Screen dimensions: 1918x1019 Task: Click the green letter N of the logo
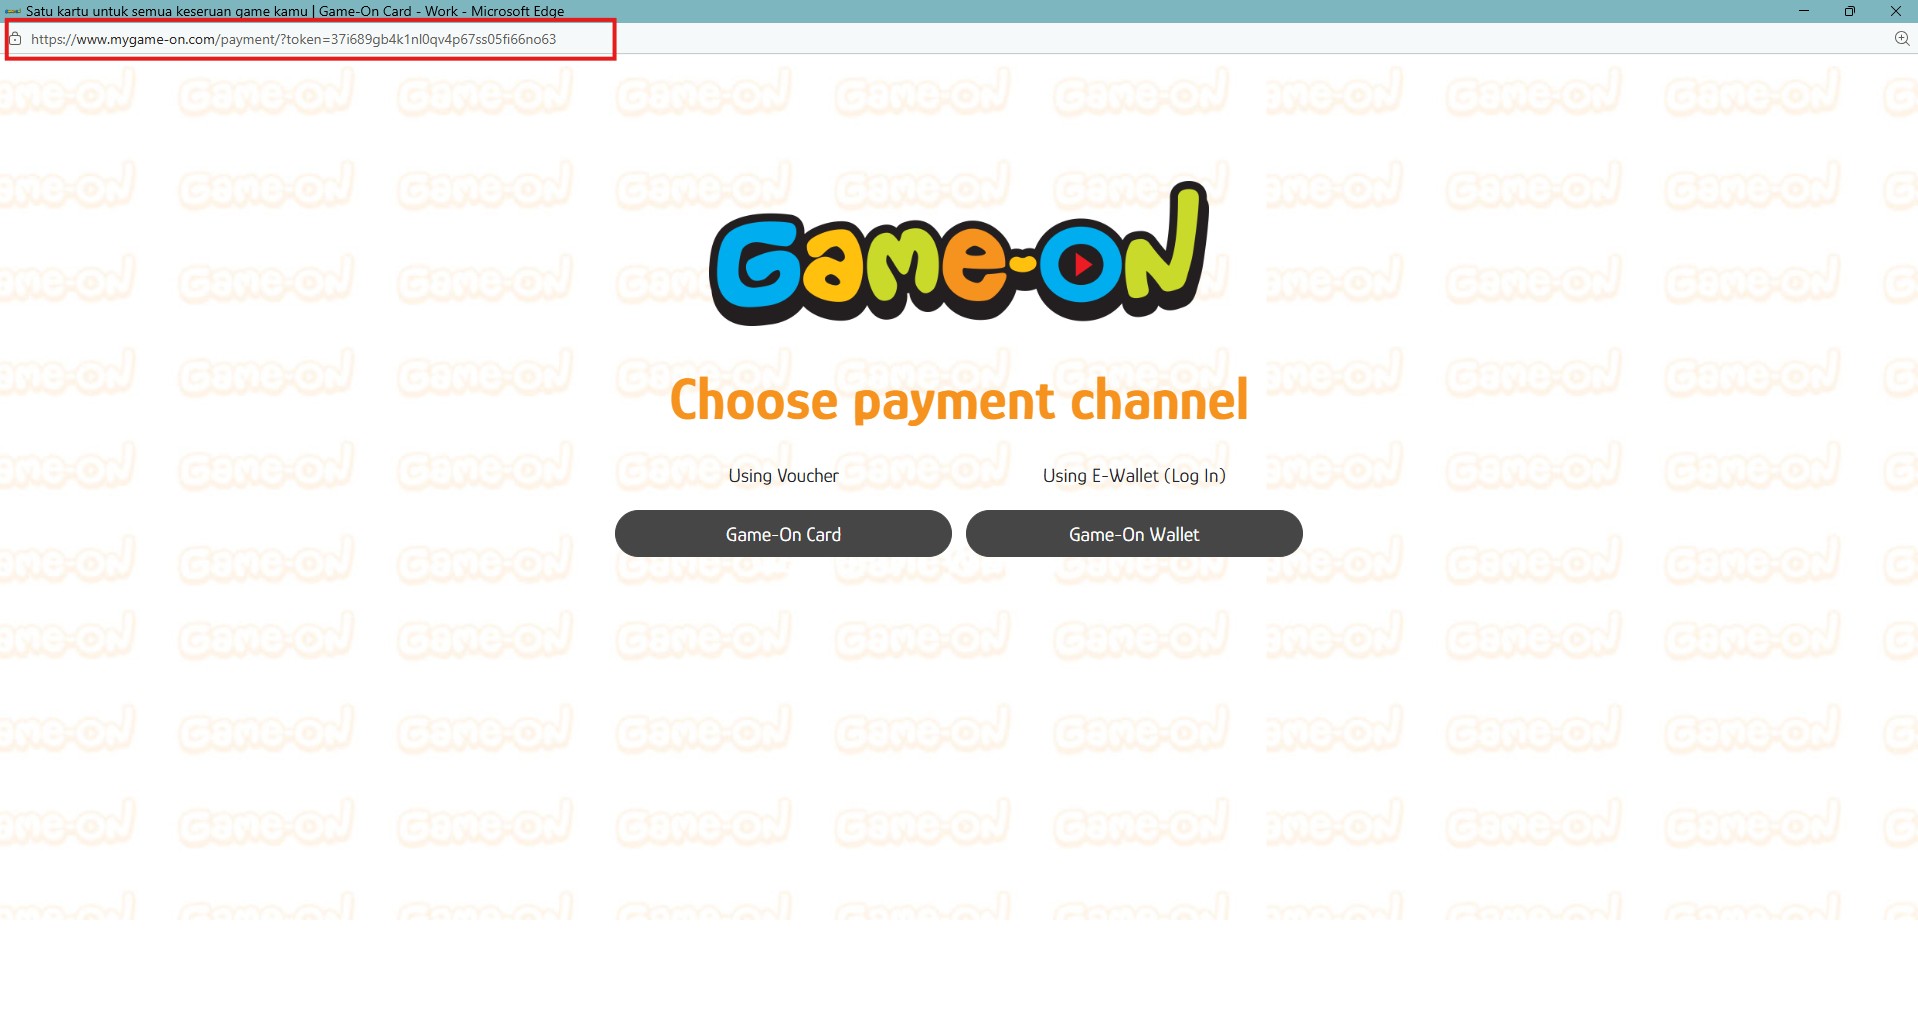point(1164,249)
